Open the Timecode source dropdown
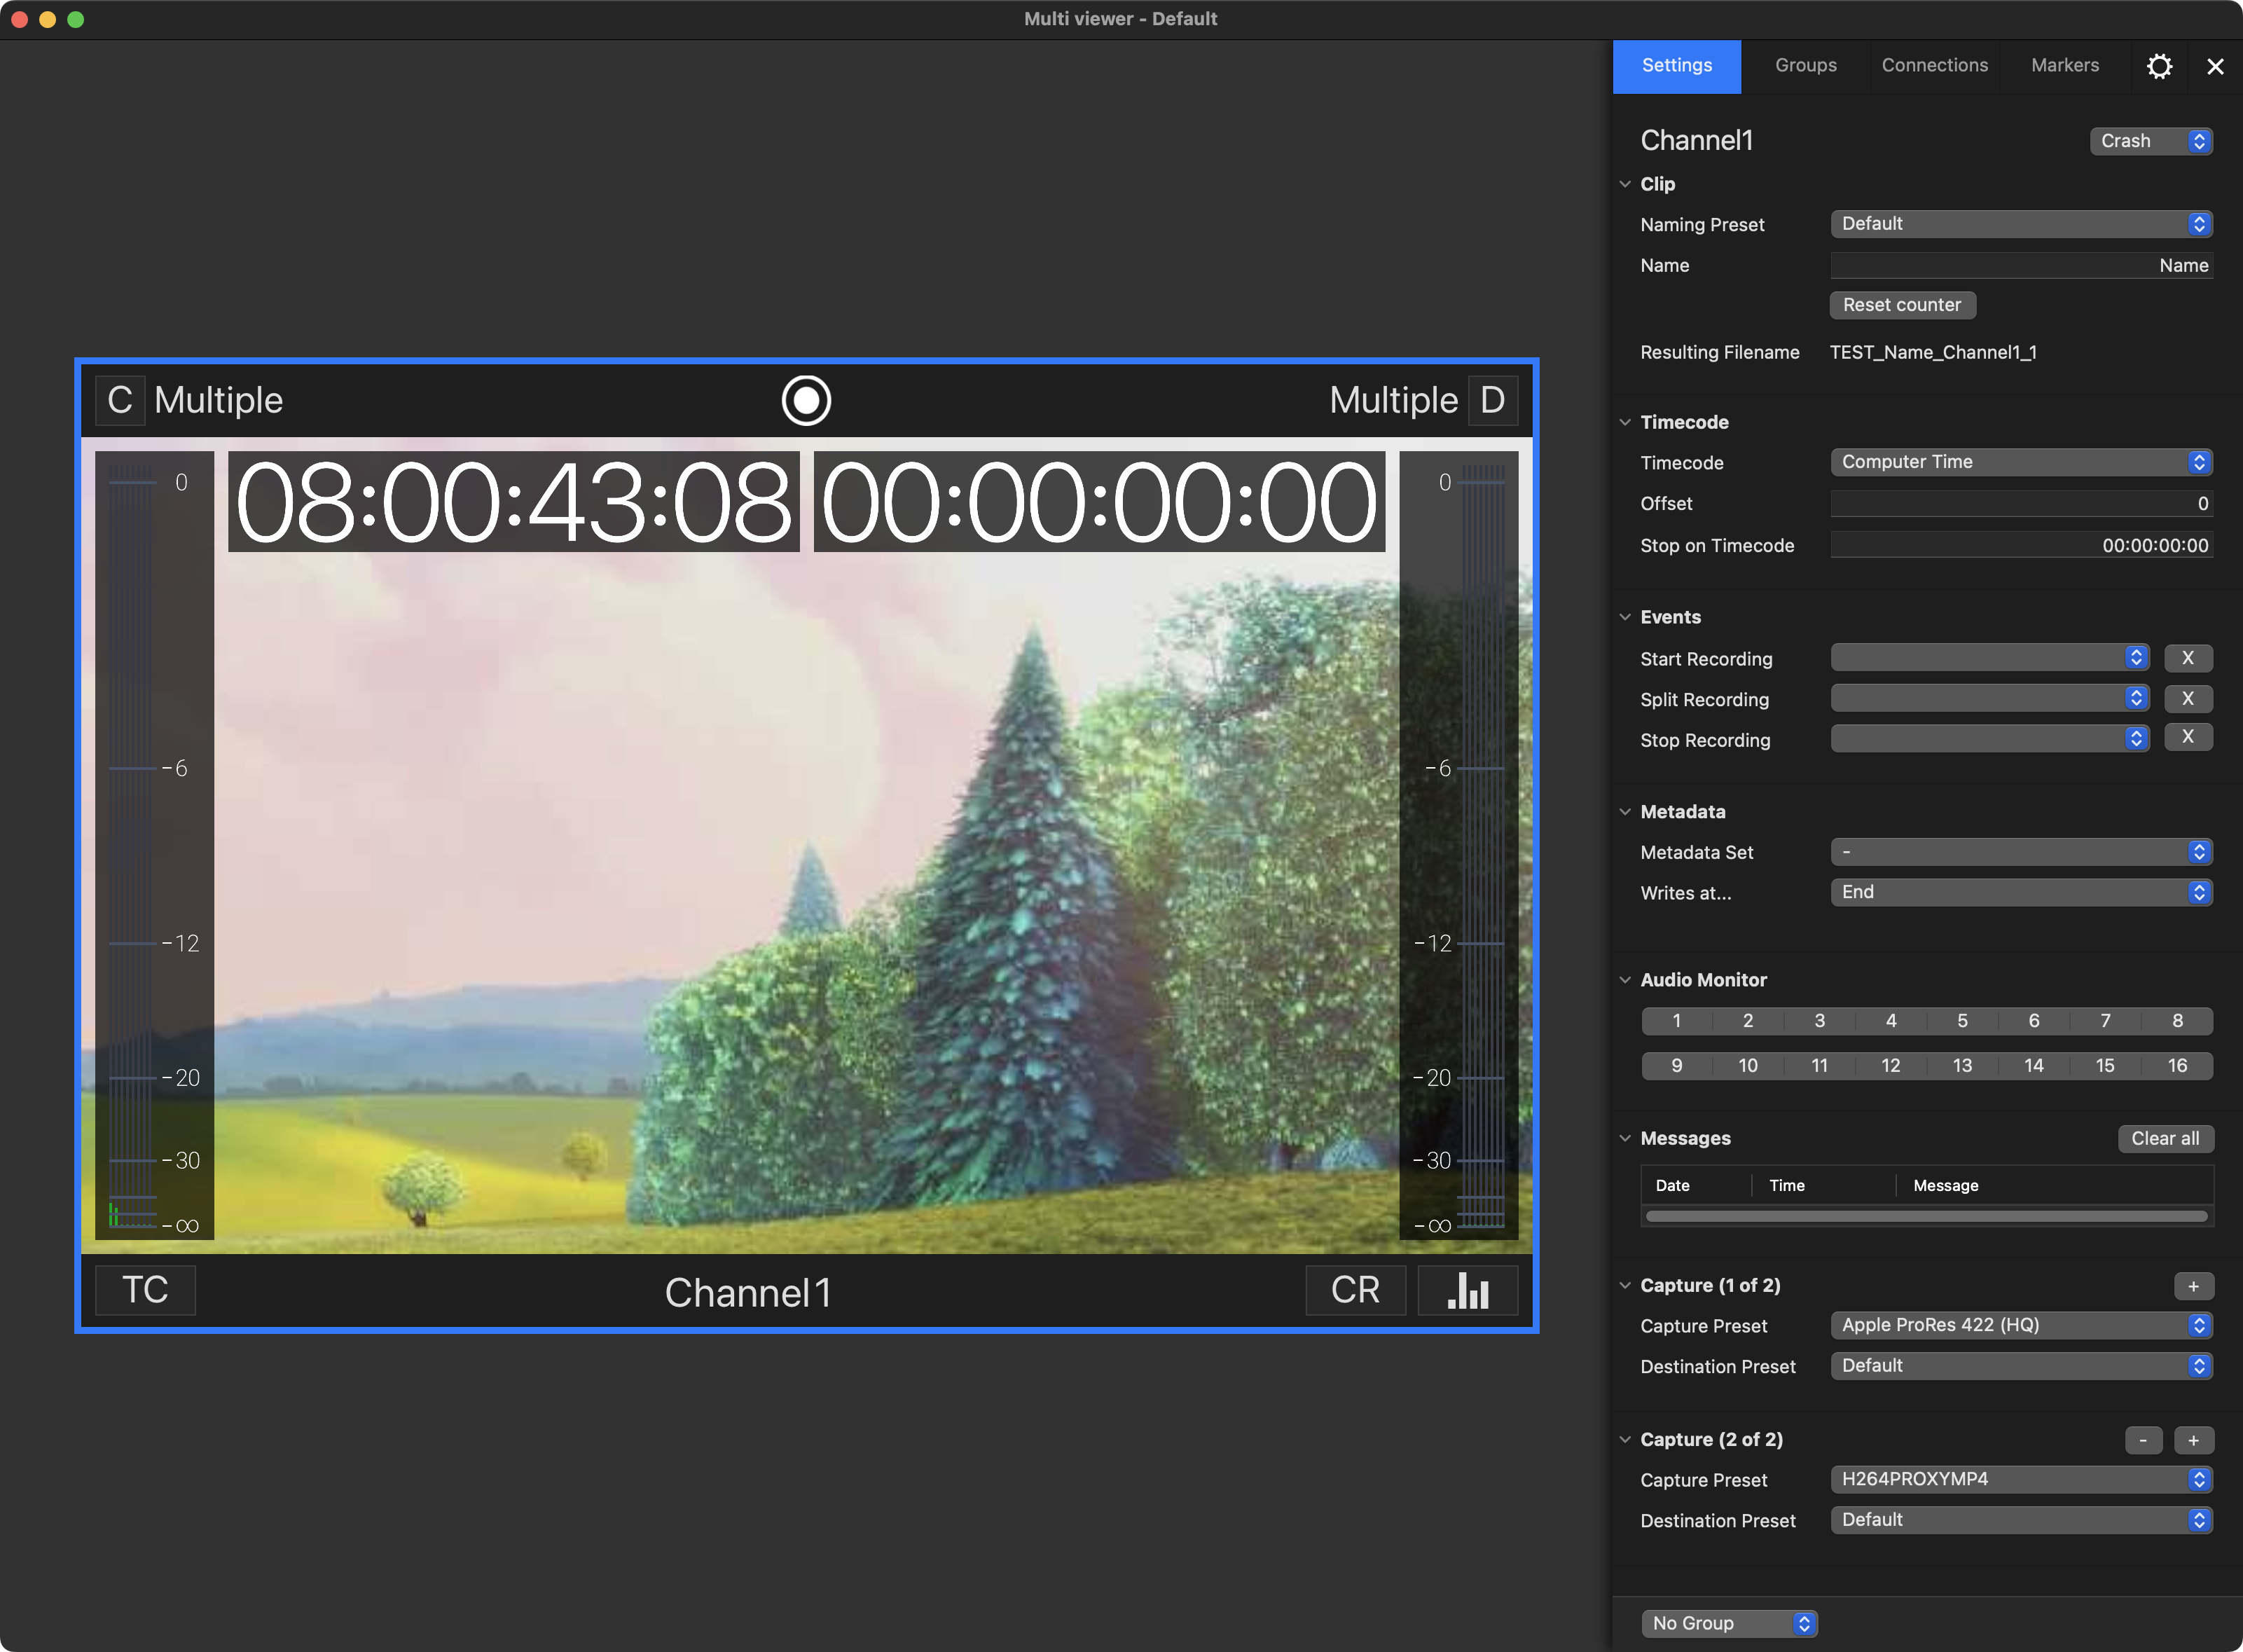This screenshot has width=2243, height=1652. (2021, 462)
